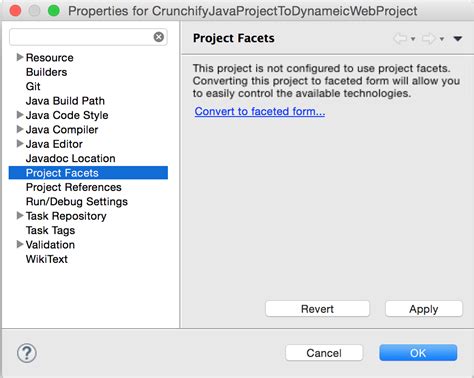Screen dimensions: 474x378
Task: Close the Properties window with red button
Action: pyautogui.click(x=15, y=11)
